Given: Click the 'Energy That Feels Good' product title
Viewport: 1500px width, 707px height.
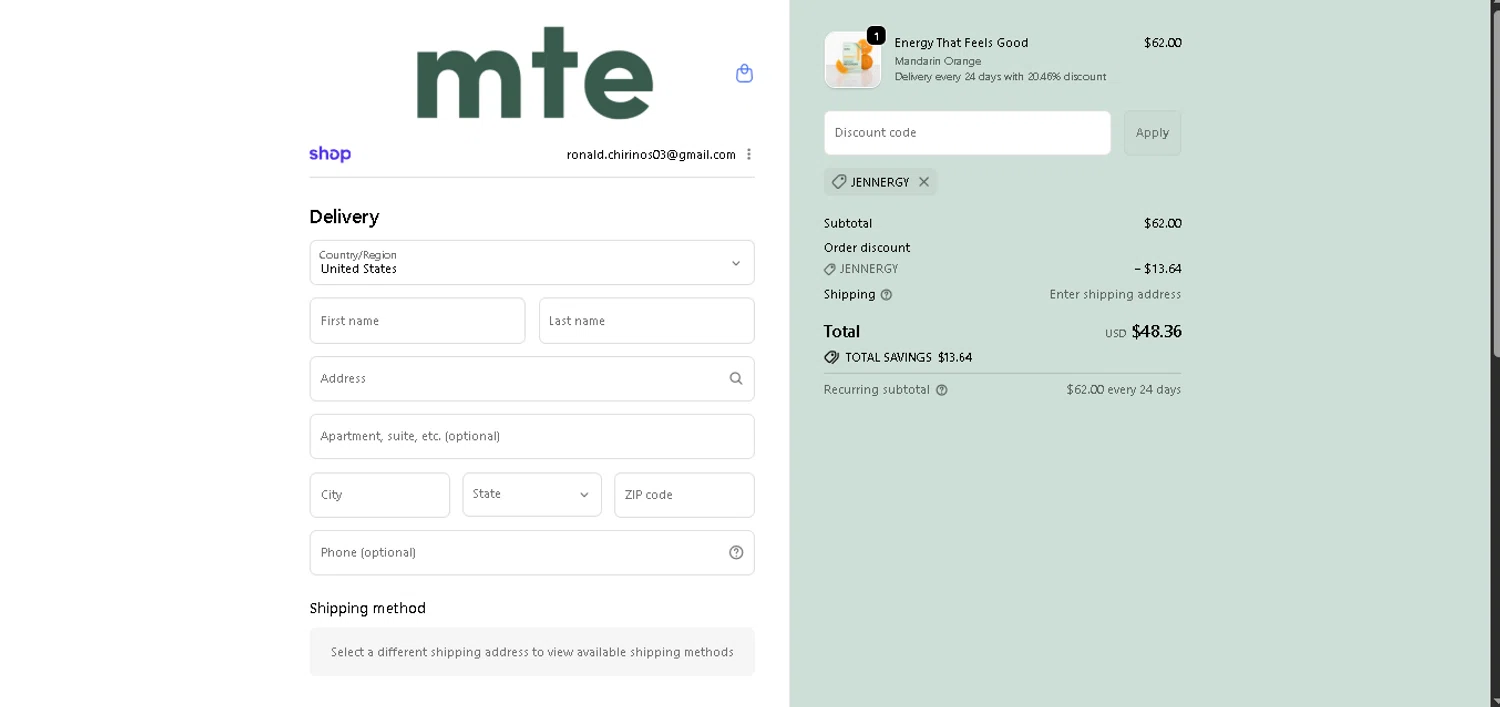Looking at the screenshot, I should [961, 43].
